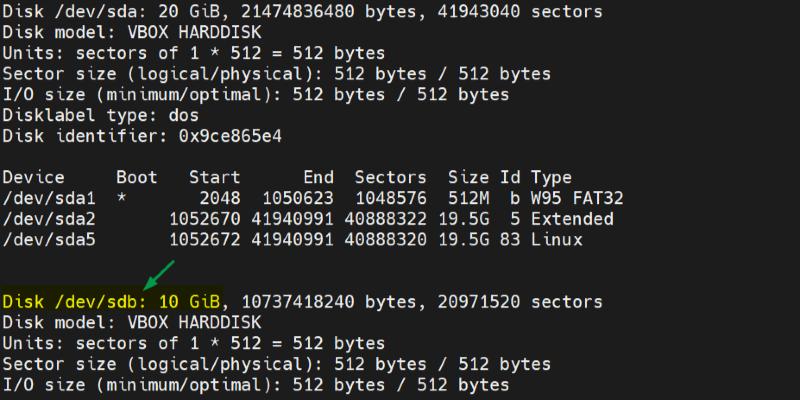Image resolution: width=800 pixels, height=400 pixels.
Task: Click the boot flag asterisk for /dev/sda1
Action: coord(121,198)
